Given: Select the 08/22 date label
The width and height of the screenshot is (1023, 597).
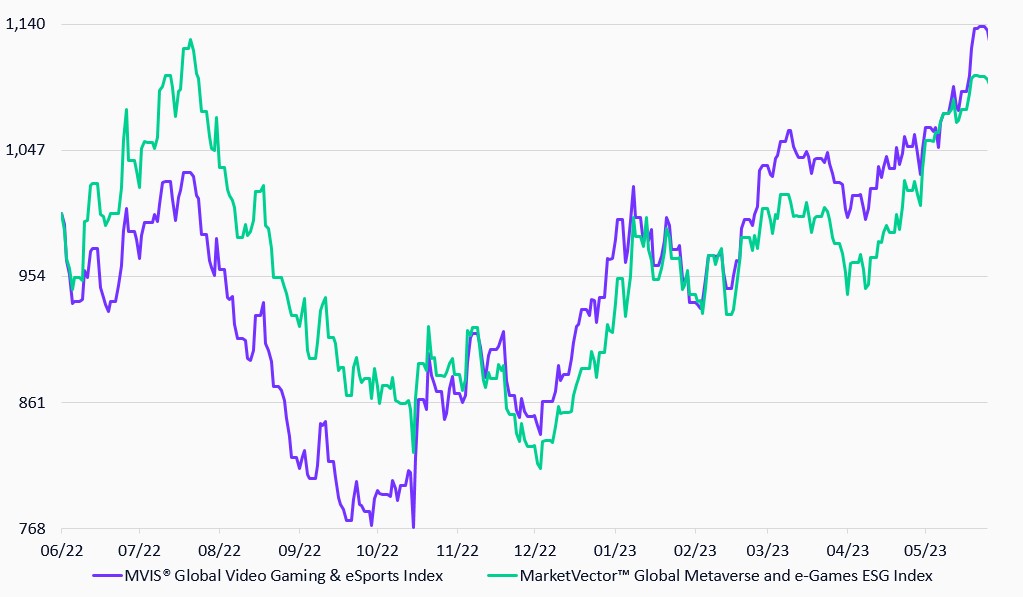Looking at the screenshot, I should [x=220, y=551].
